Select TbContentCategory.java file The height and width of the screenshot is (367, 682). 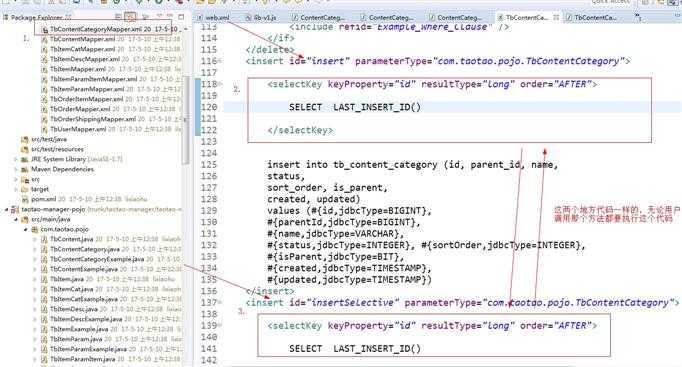click(x=85, y=249)
